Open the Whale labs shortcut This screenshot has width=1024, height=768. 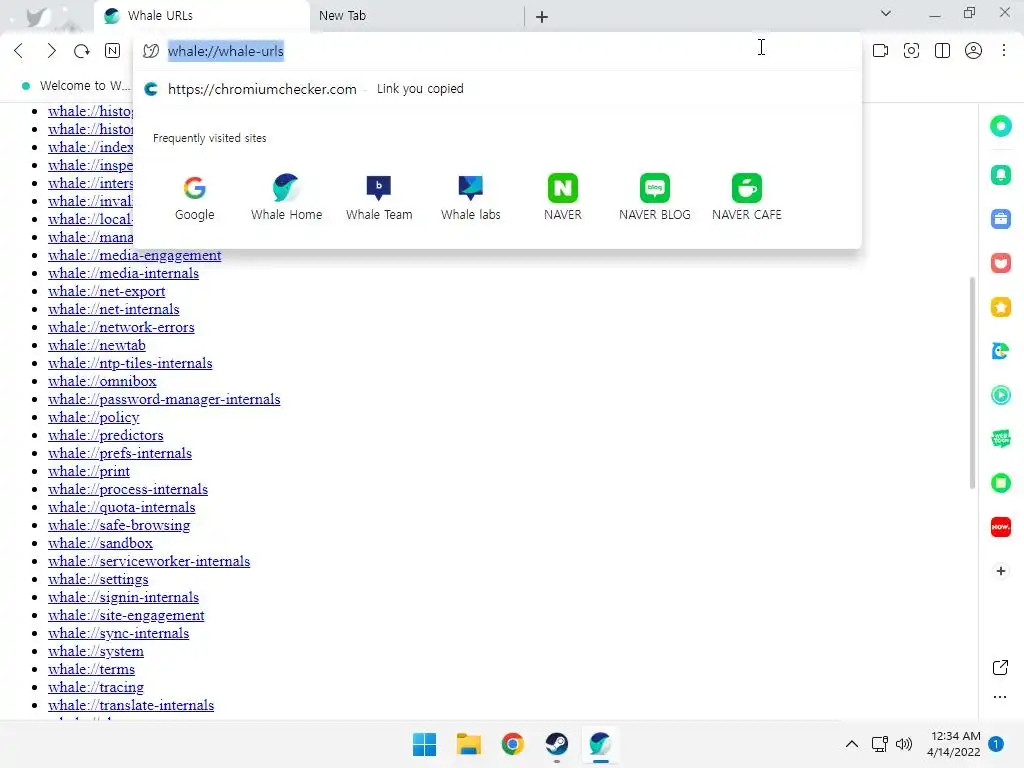pyautogui.click(x=470, y=199)
